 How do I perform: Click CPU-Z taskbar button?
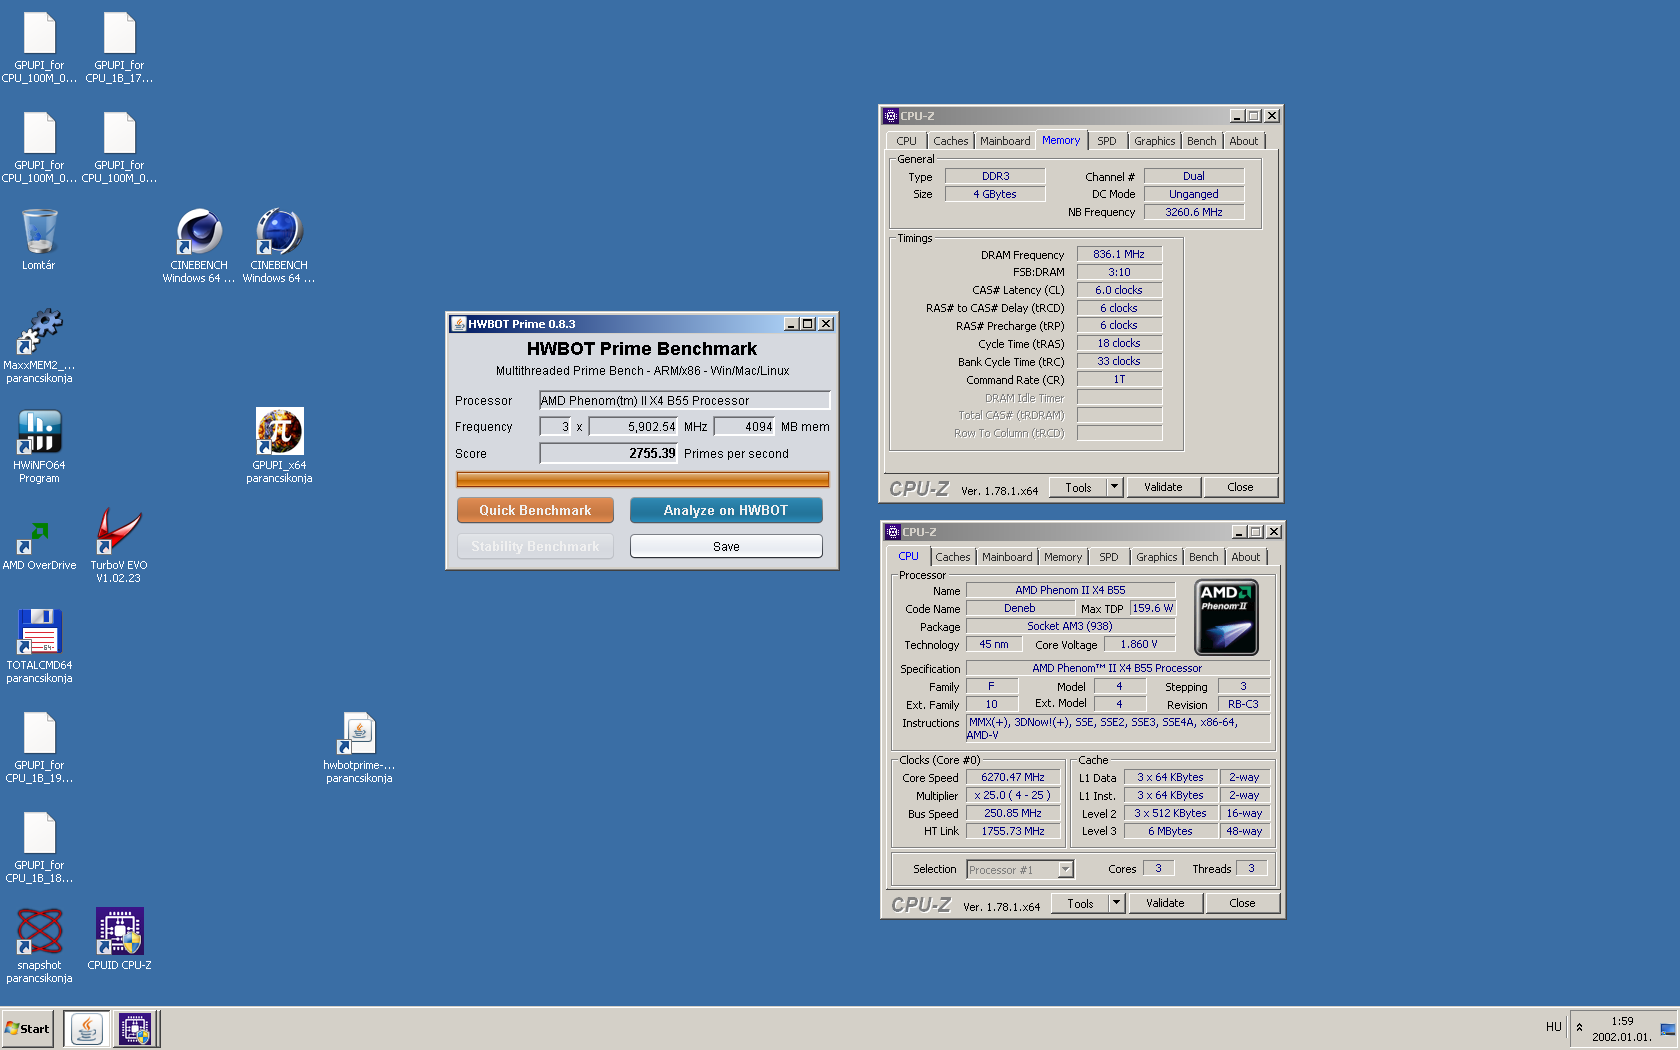click(135, 1028)
